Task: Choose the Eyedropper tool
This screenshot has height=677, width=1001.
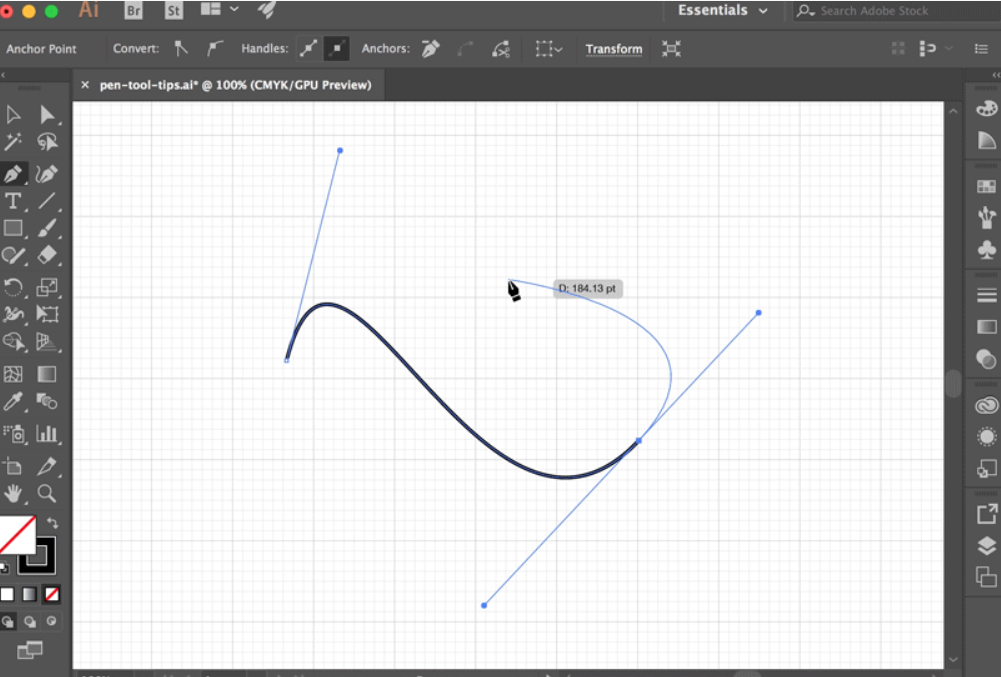Action: (x=14, y=402)
